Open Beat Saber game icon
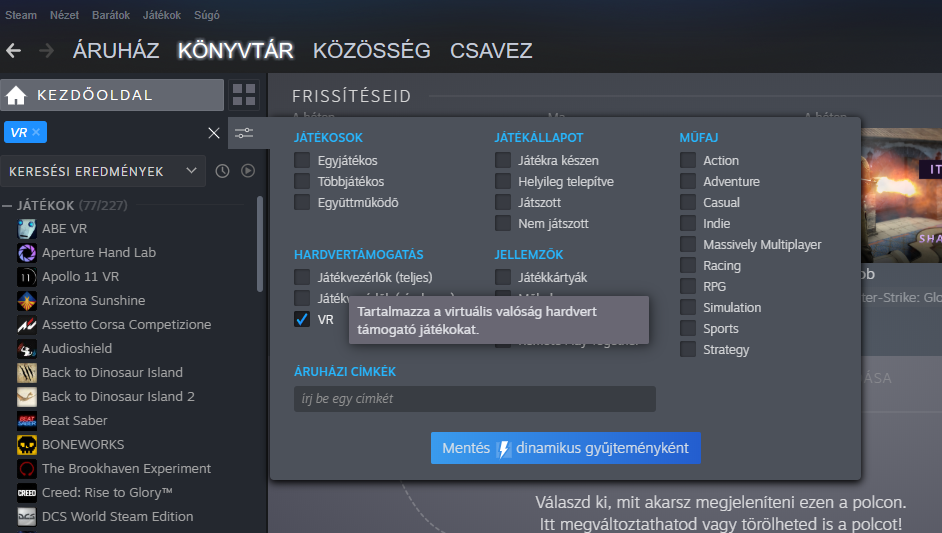Viewport: 942px width, 533px height. (x=27, y=421)
